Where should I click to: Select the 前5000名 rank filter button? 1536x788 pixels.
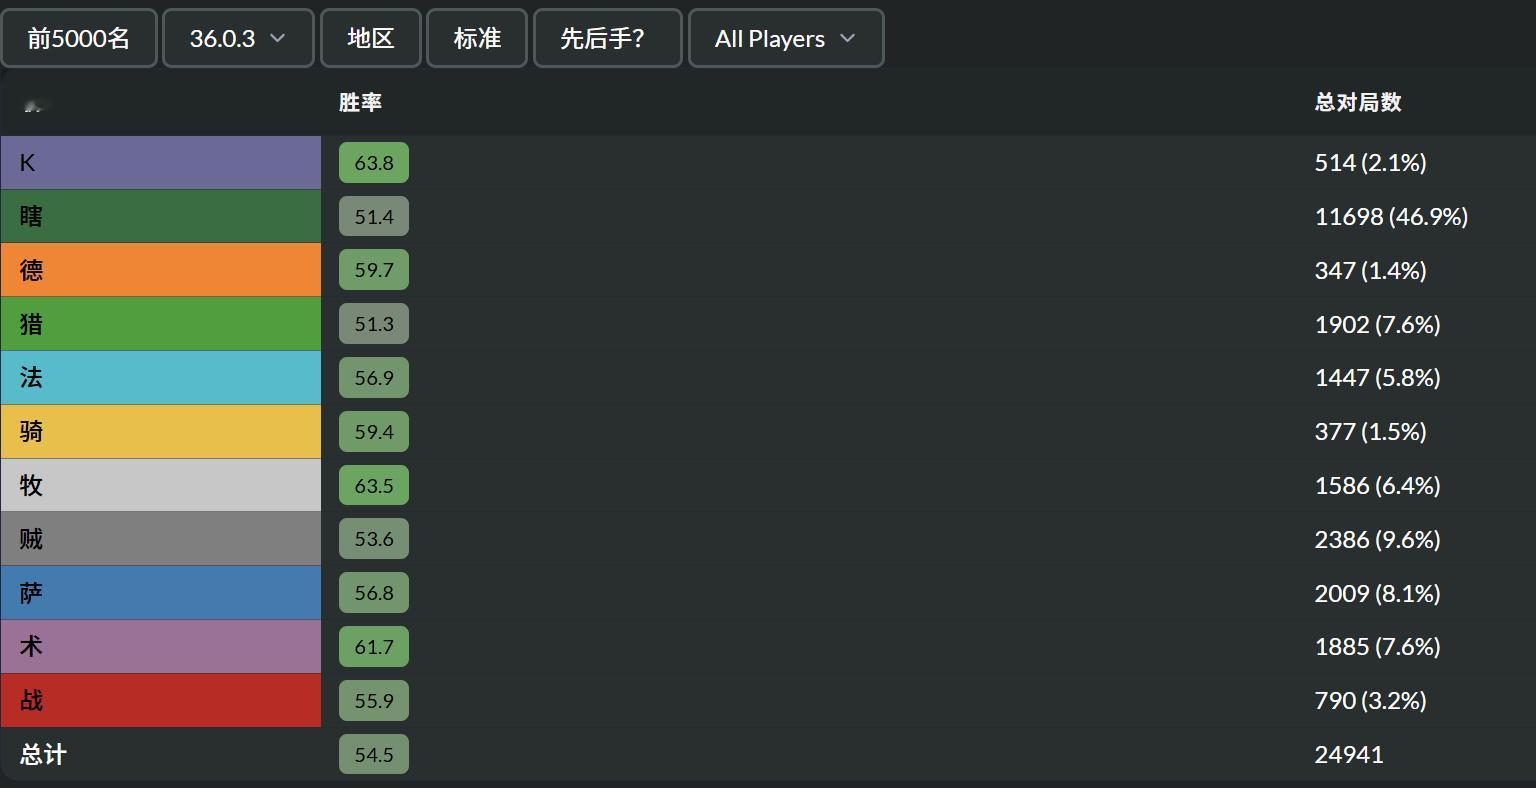pos(79,38)
